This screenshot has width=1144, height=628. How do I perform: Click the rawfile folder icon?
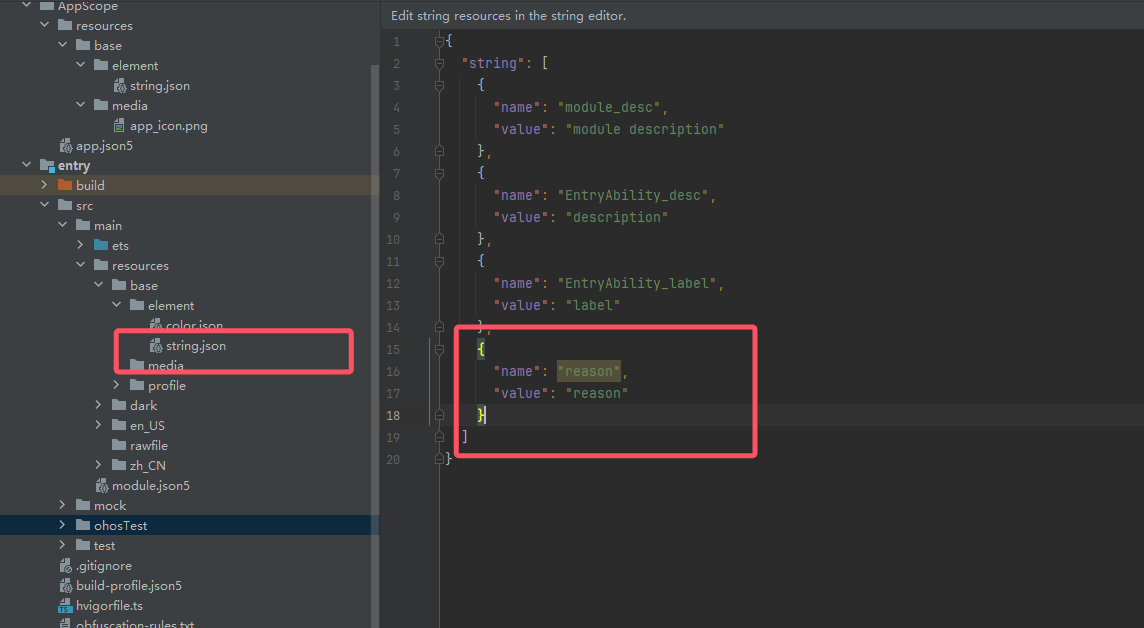(x=119, y=445)
